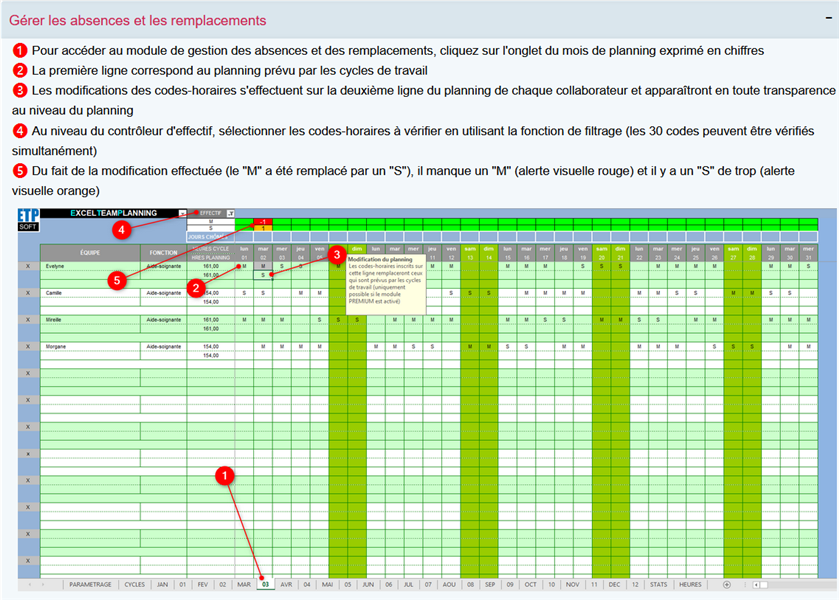Click the horizontal scrollbar beside sheet tabs

click(790, 584)
